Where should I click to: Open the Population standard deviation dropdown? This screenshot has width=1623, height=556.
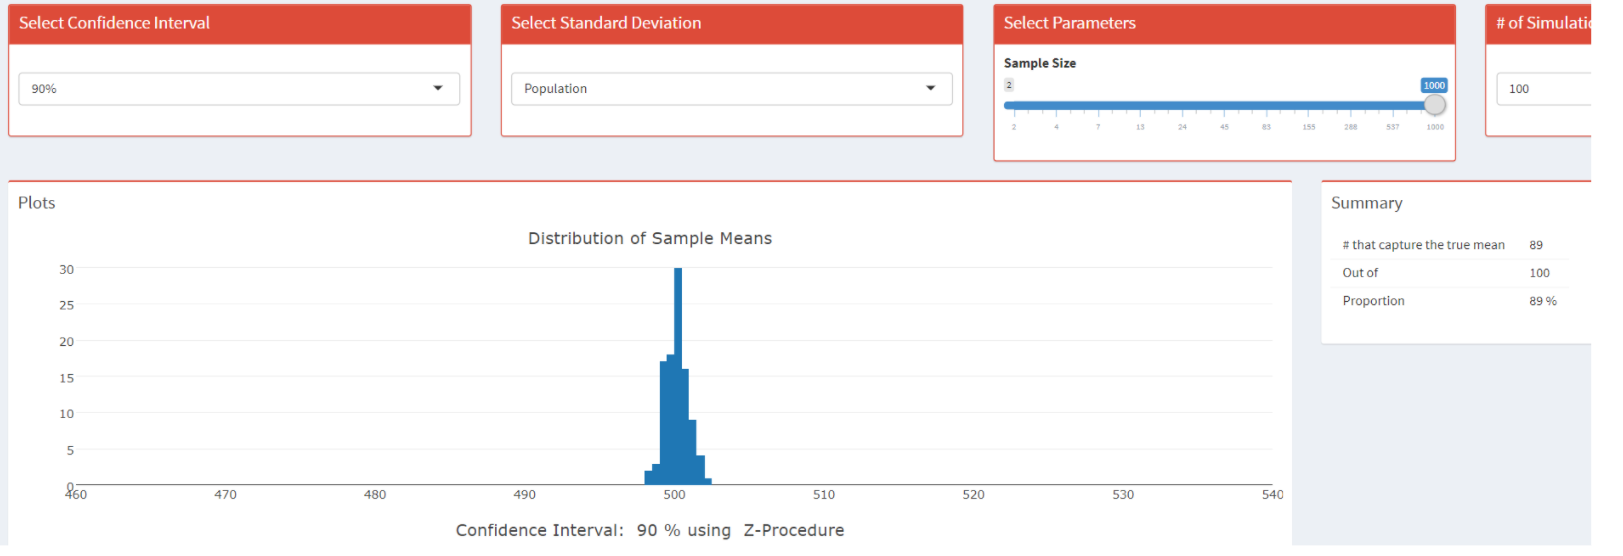pos(731,89)
